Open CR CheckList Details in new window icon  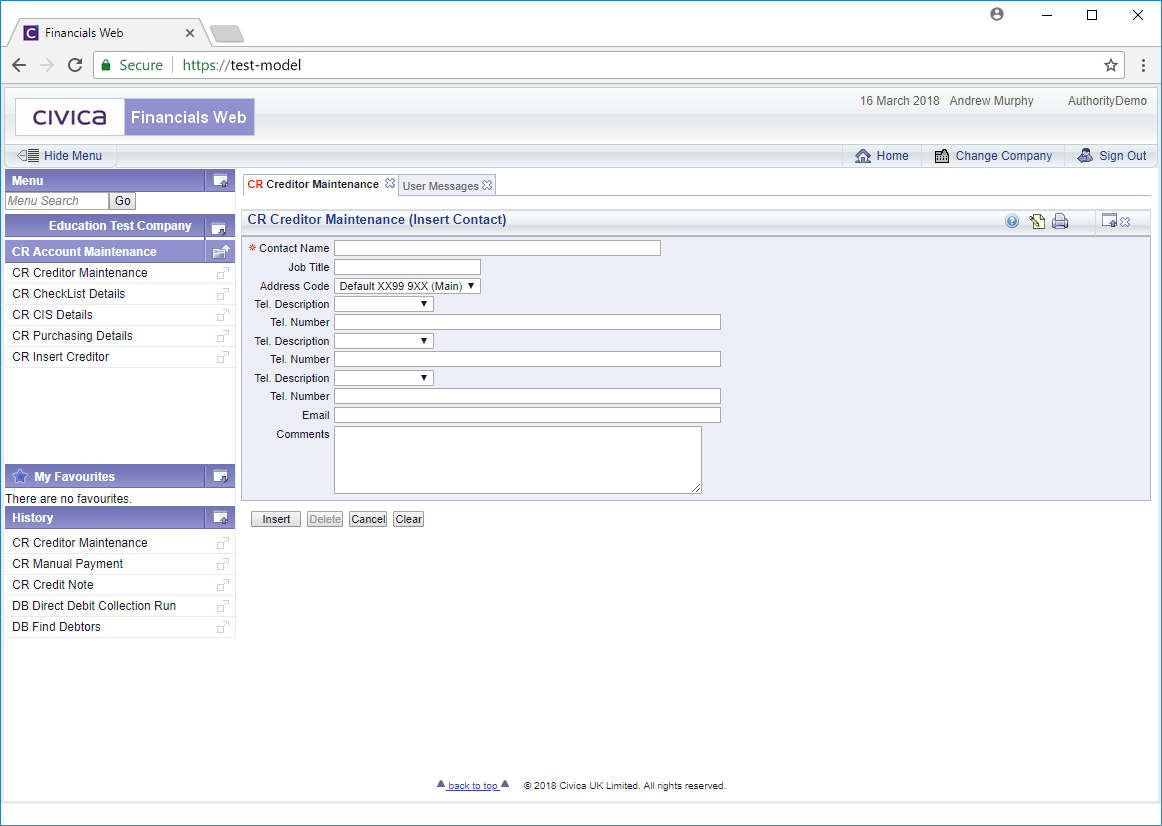click(x=222, y=294)
